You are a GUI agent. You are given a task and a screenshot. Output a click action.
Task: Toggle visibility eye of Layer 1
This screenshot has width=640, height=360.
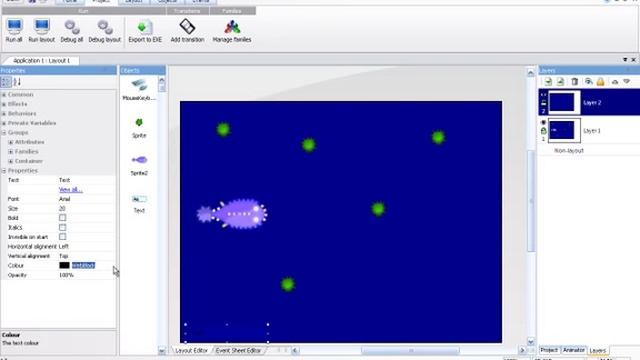click(x=543, y=122)
